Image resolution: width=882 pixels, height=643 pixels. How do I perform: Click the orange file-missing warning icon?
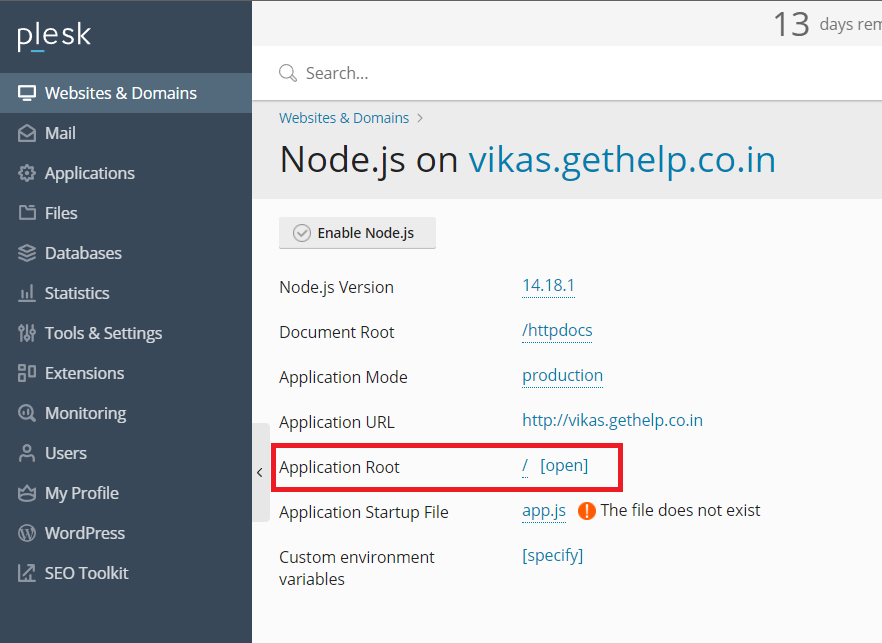click(x=587, y=511)
